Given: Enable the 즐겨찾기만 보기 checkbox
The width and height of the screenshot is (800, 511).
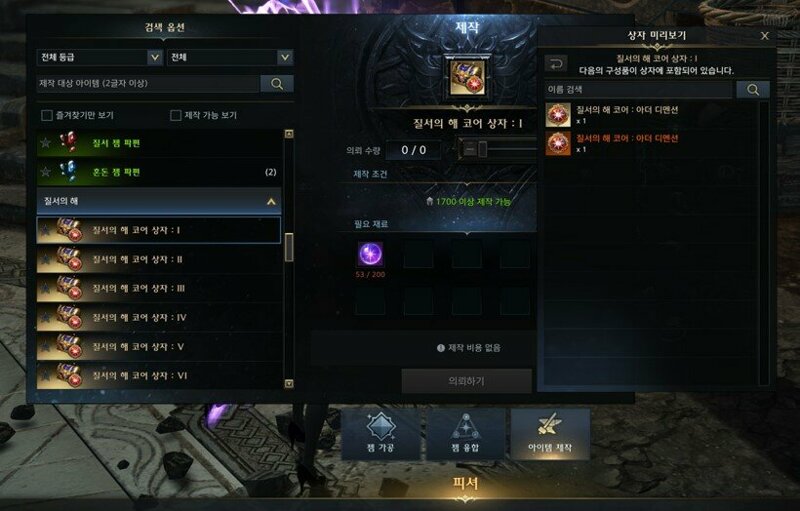Looking at the screenshot, I should (x=47, y=115).
